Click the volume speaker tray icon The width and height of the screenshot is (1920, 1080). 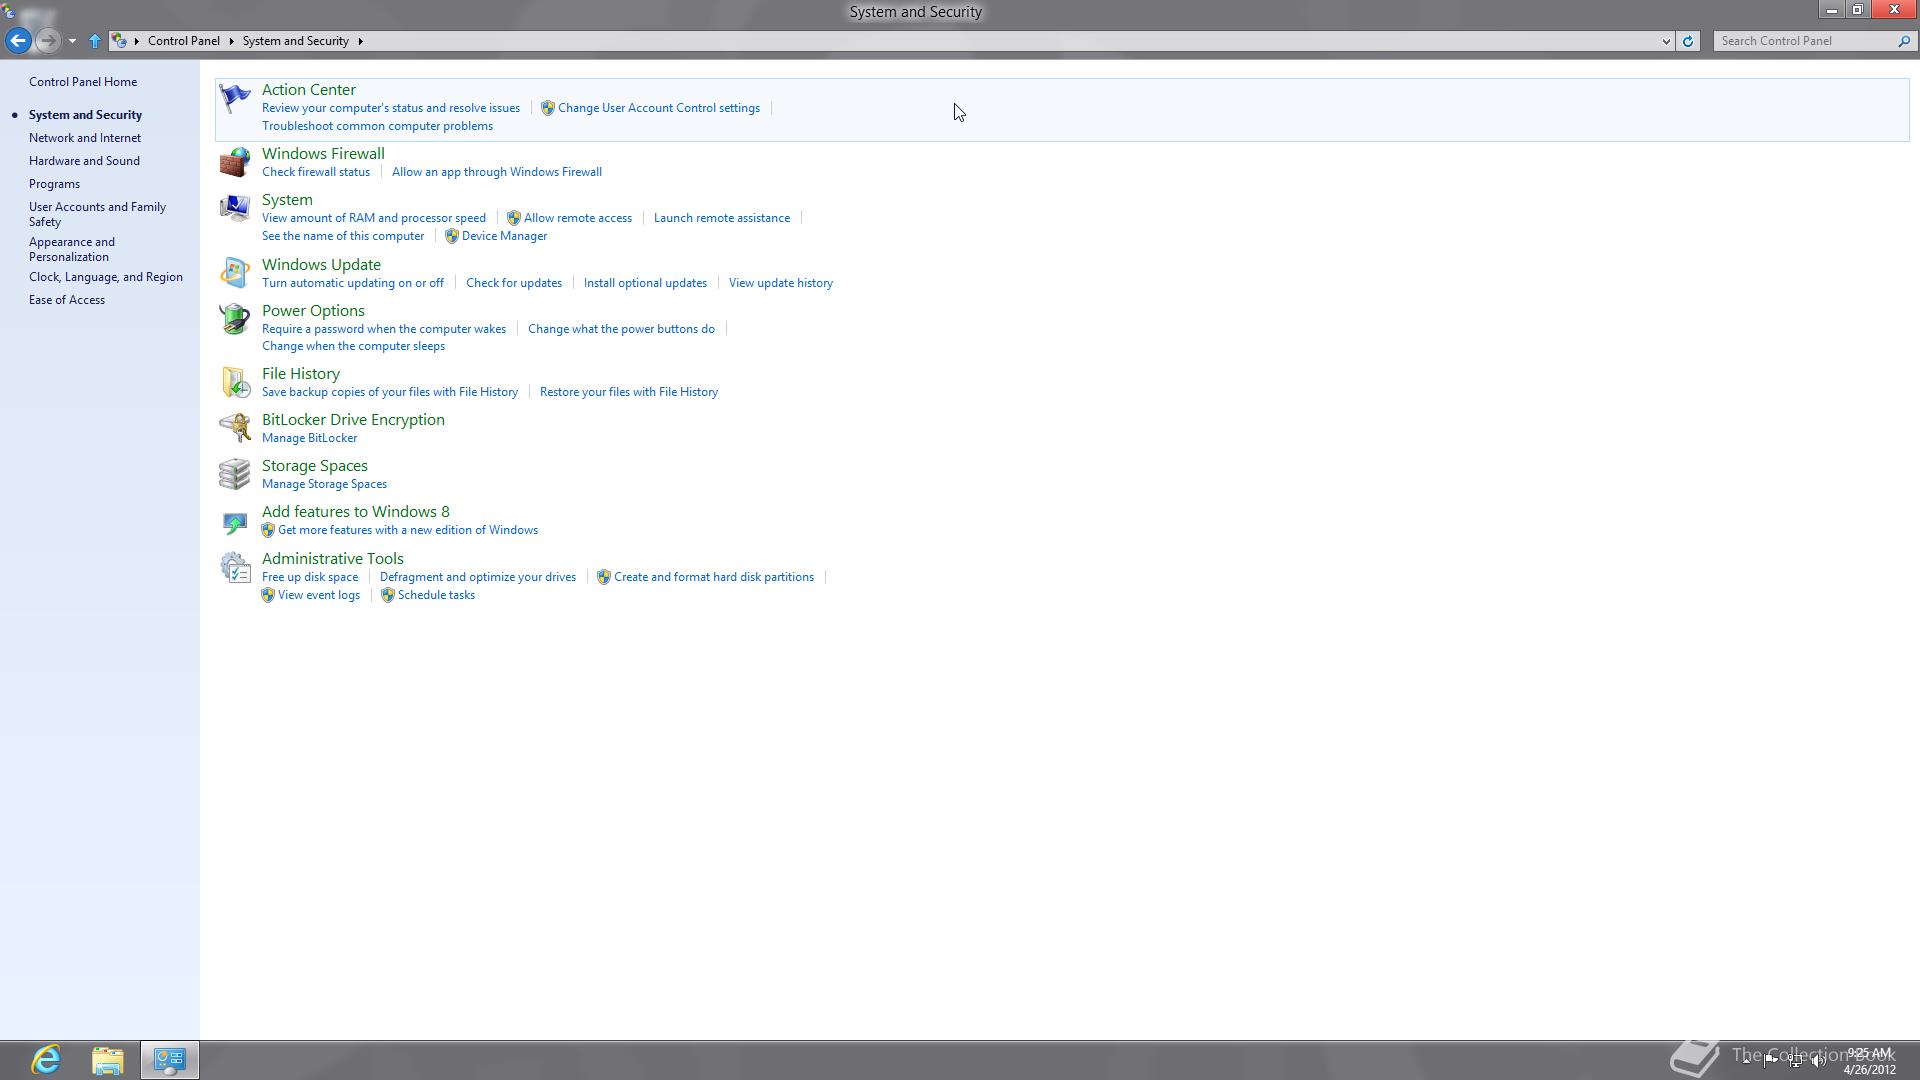pos(1819,1061)
